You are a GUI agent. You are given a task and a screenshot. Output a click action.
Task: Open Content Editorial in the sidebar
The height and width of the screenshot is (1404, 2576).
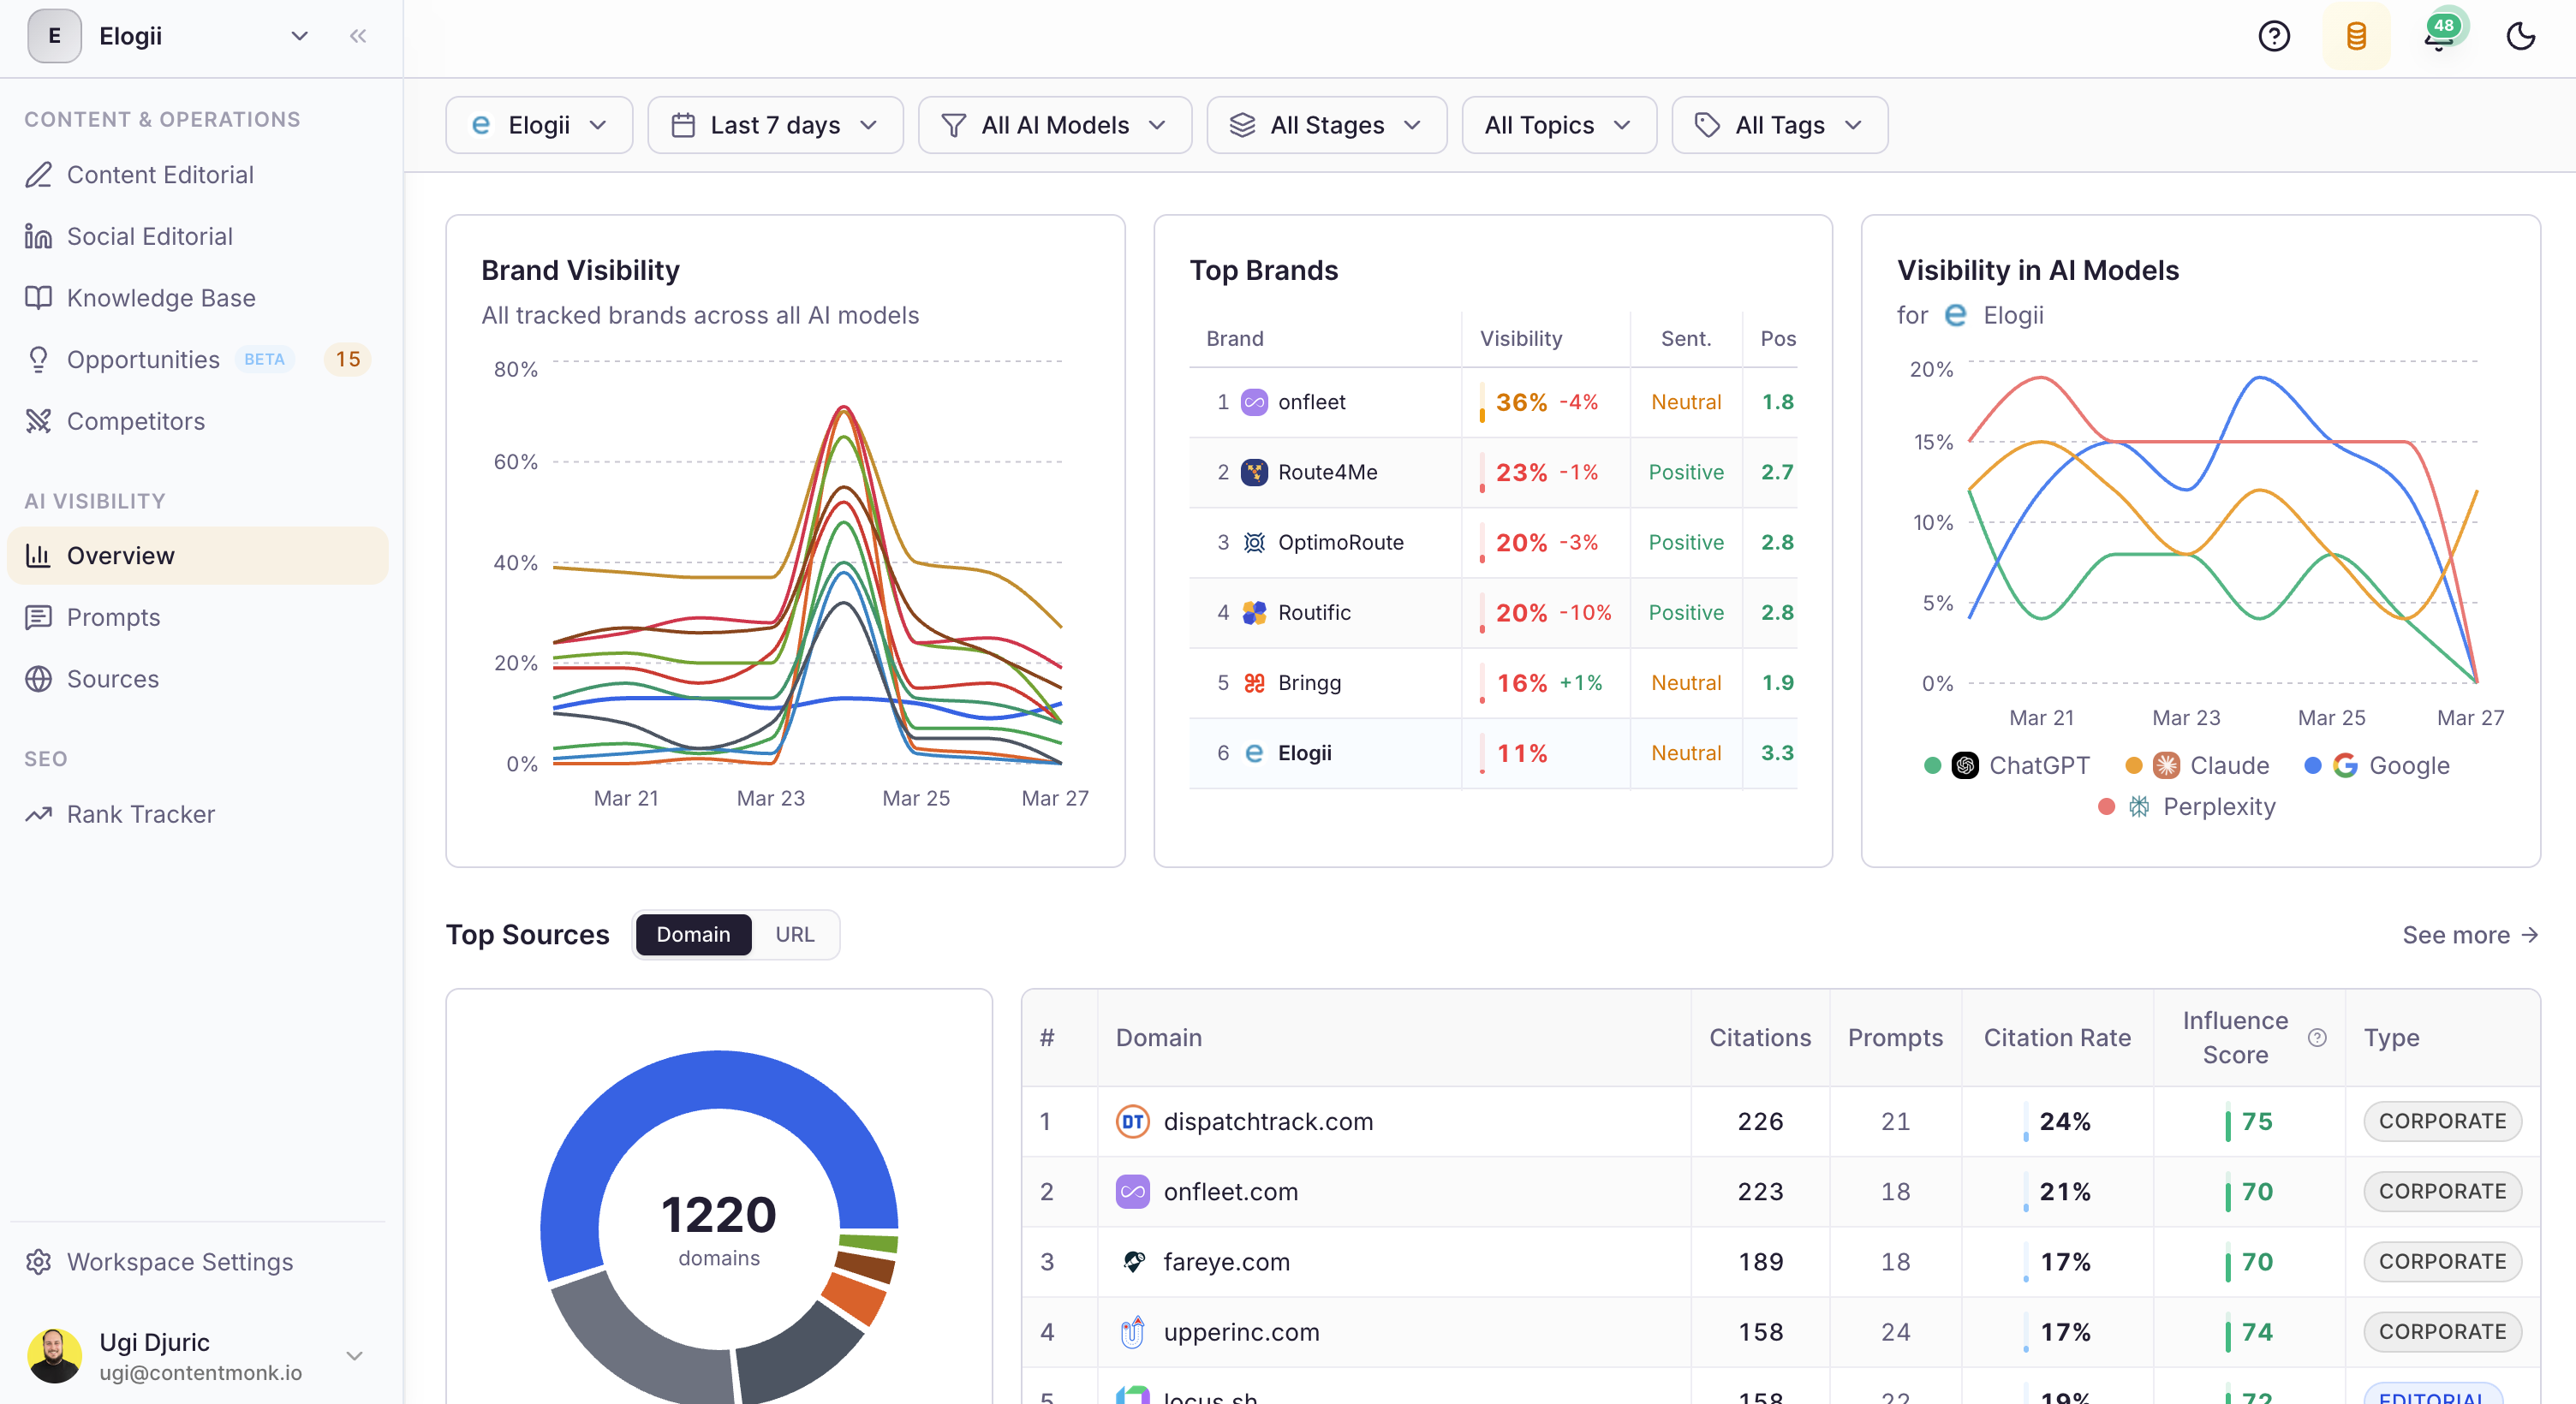(161, 174)
